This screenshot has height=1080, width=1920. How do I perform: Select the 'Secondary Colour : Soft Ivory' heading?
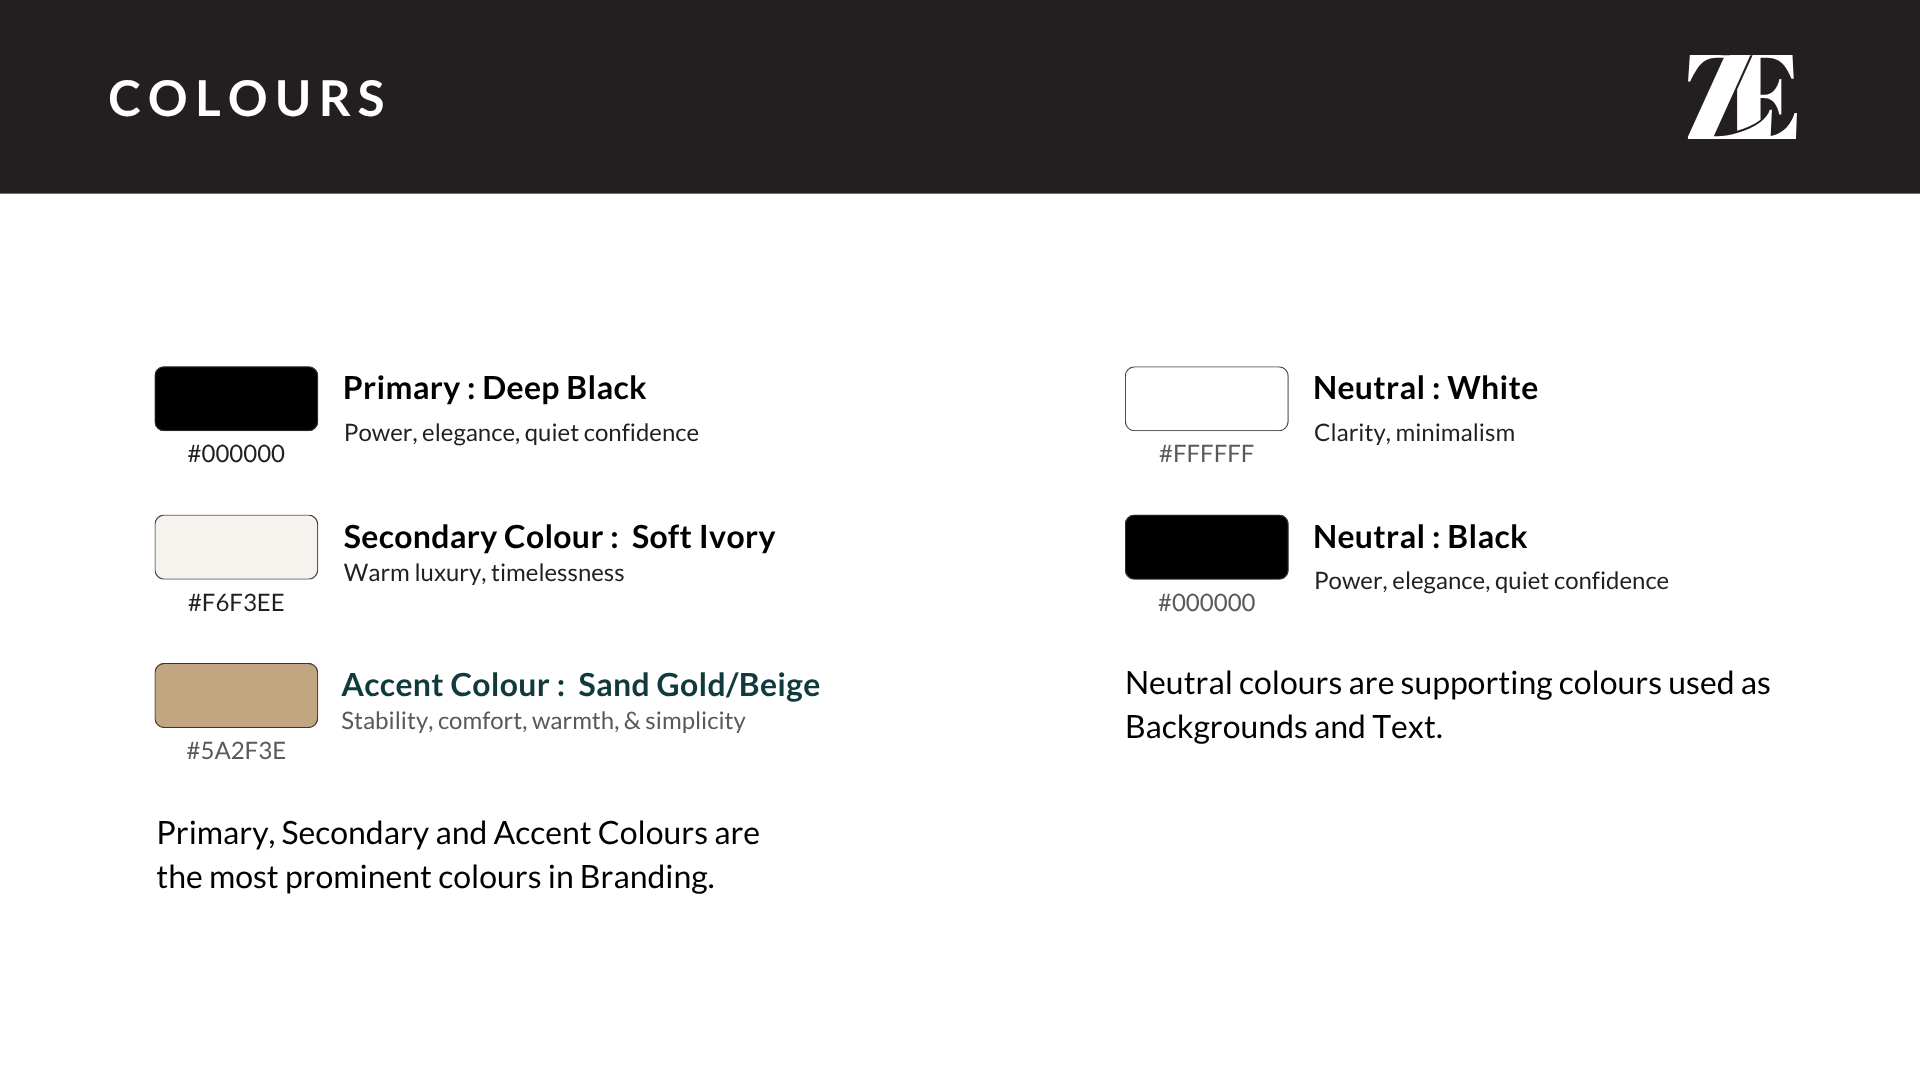(559, 537)
